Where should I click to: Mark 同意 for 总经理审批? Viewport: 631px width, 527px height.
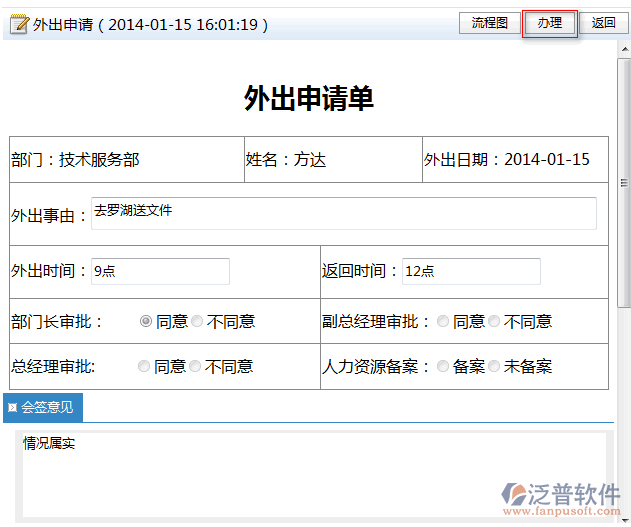(x=144, y=366)
